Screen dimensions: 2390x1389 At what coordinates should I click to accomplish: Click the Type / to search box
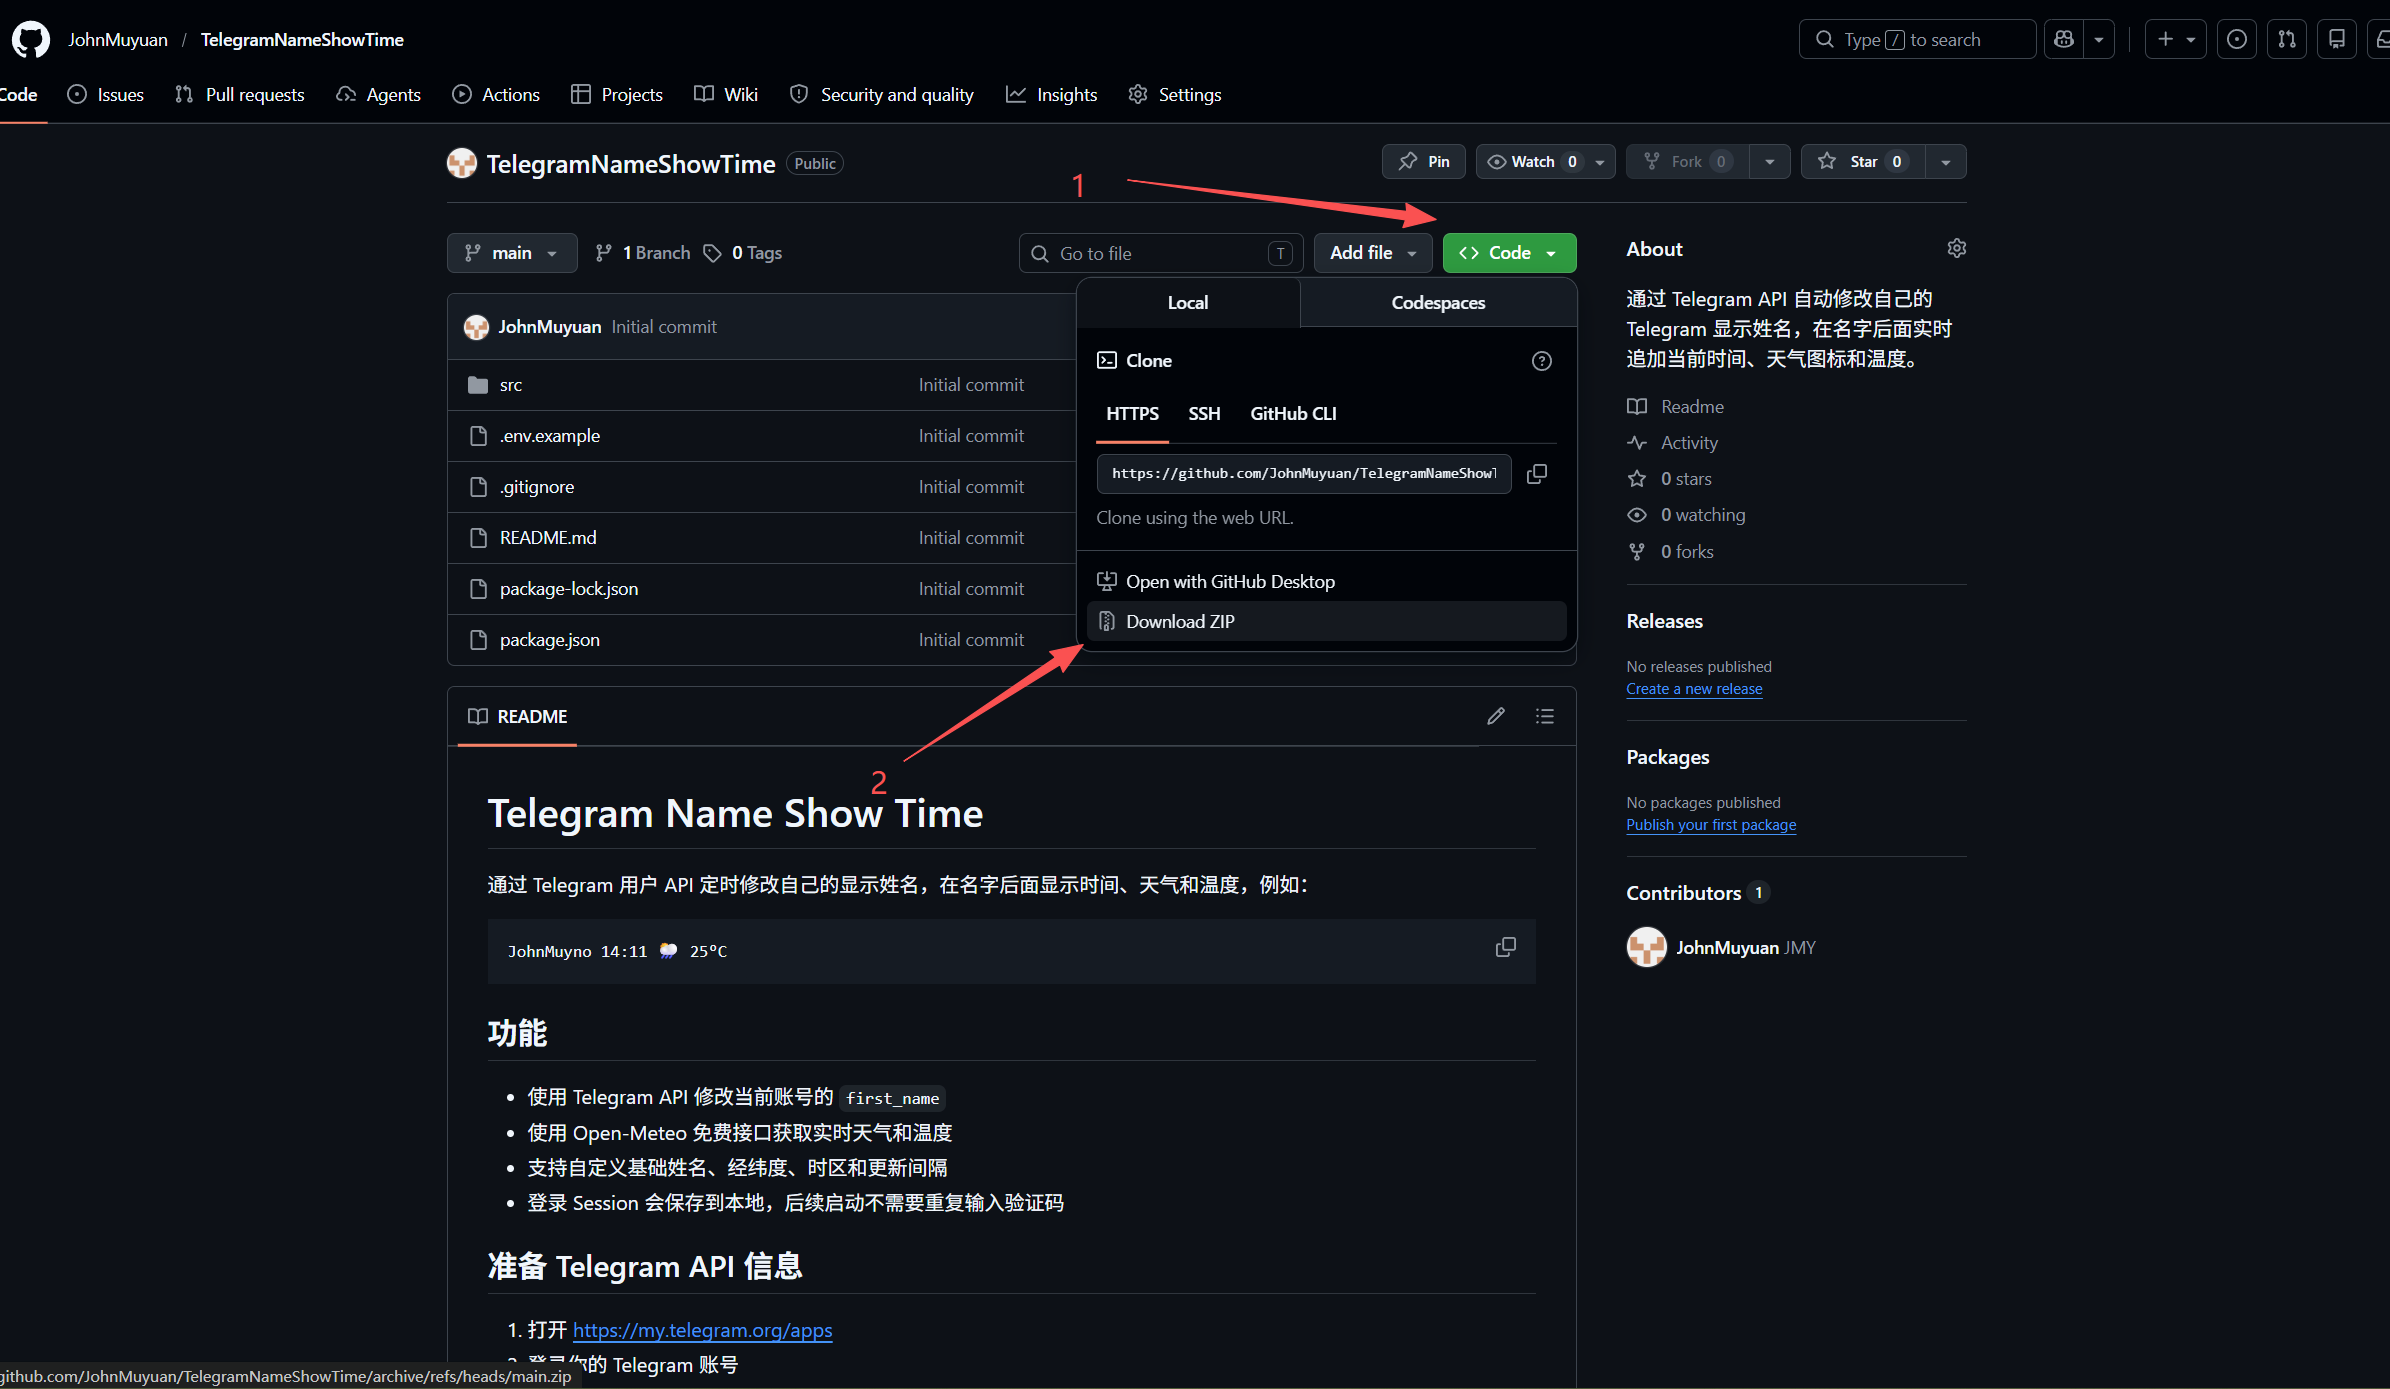click(x=1917, y=39)
